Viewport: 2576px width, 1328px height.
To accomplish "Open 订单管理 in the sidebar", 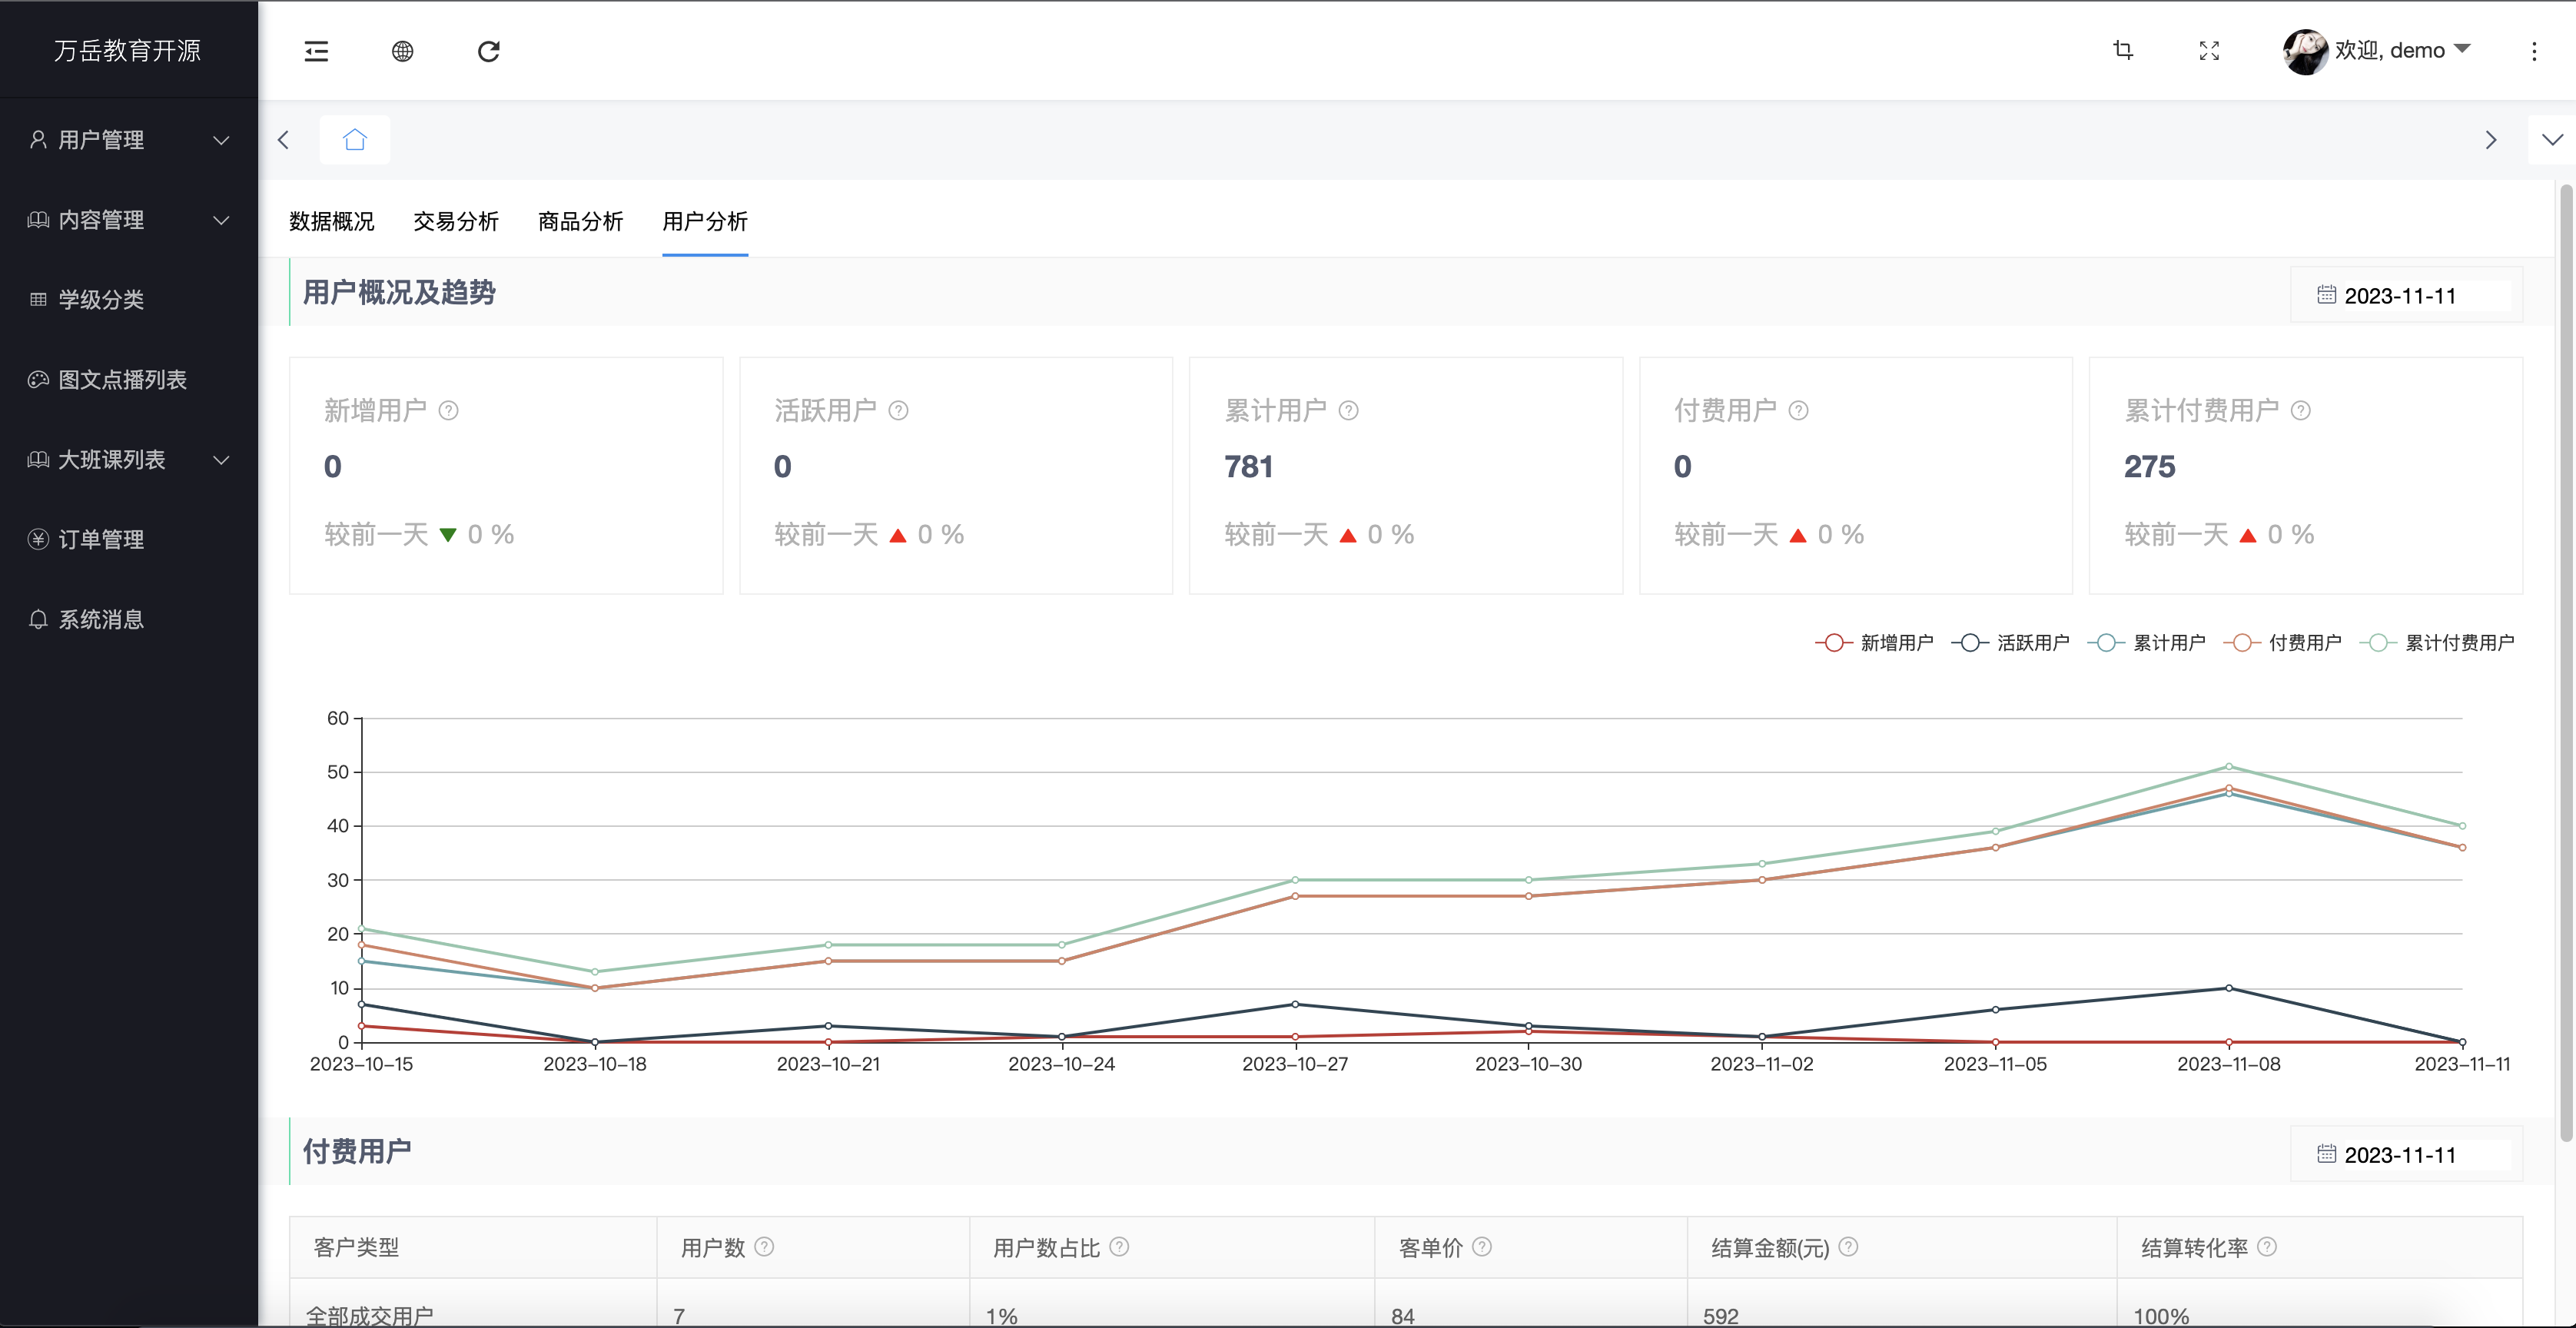I will (x=129, y=540).
